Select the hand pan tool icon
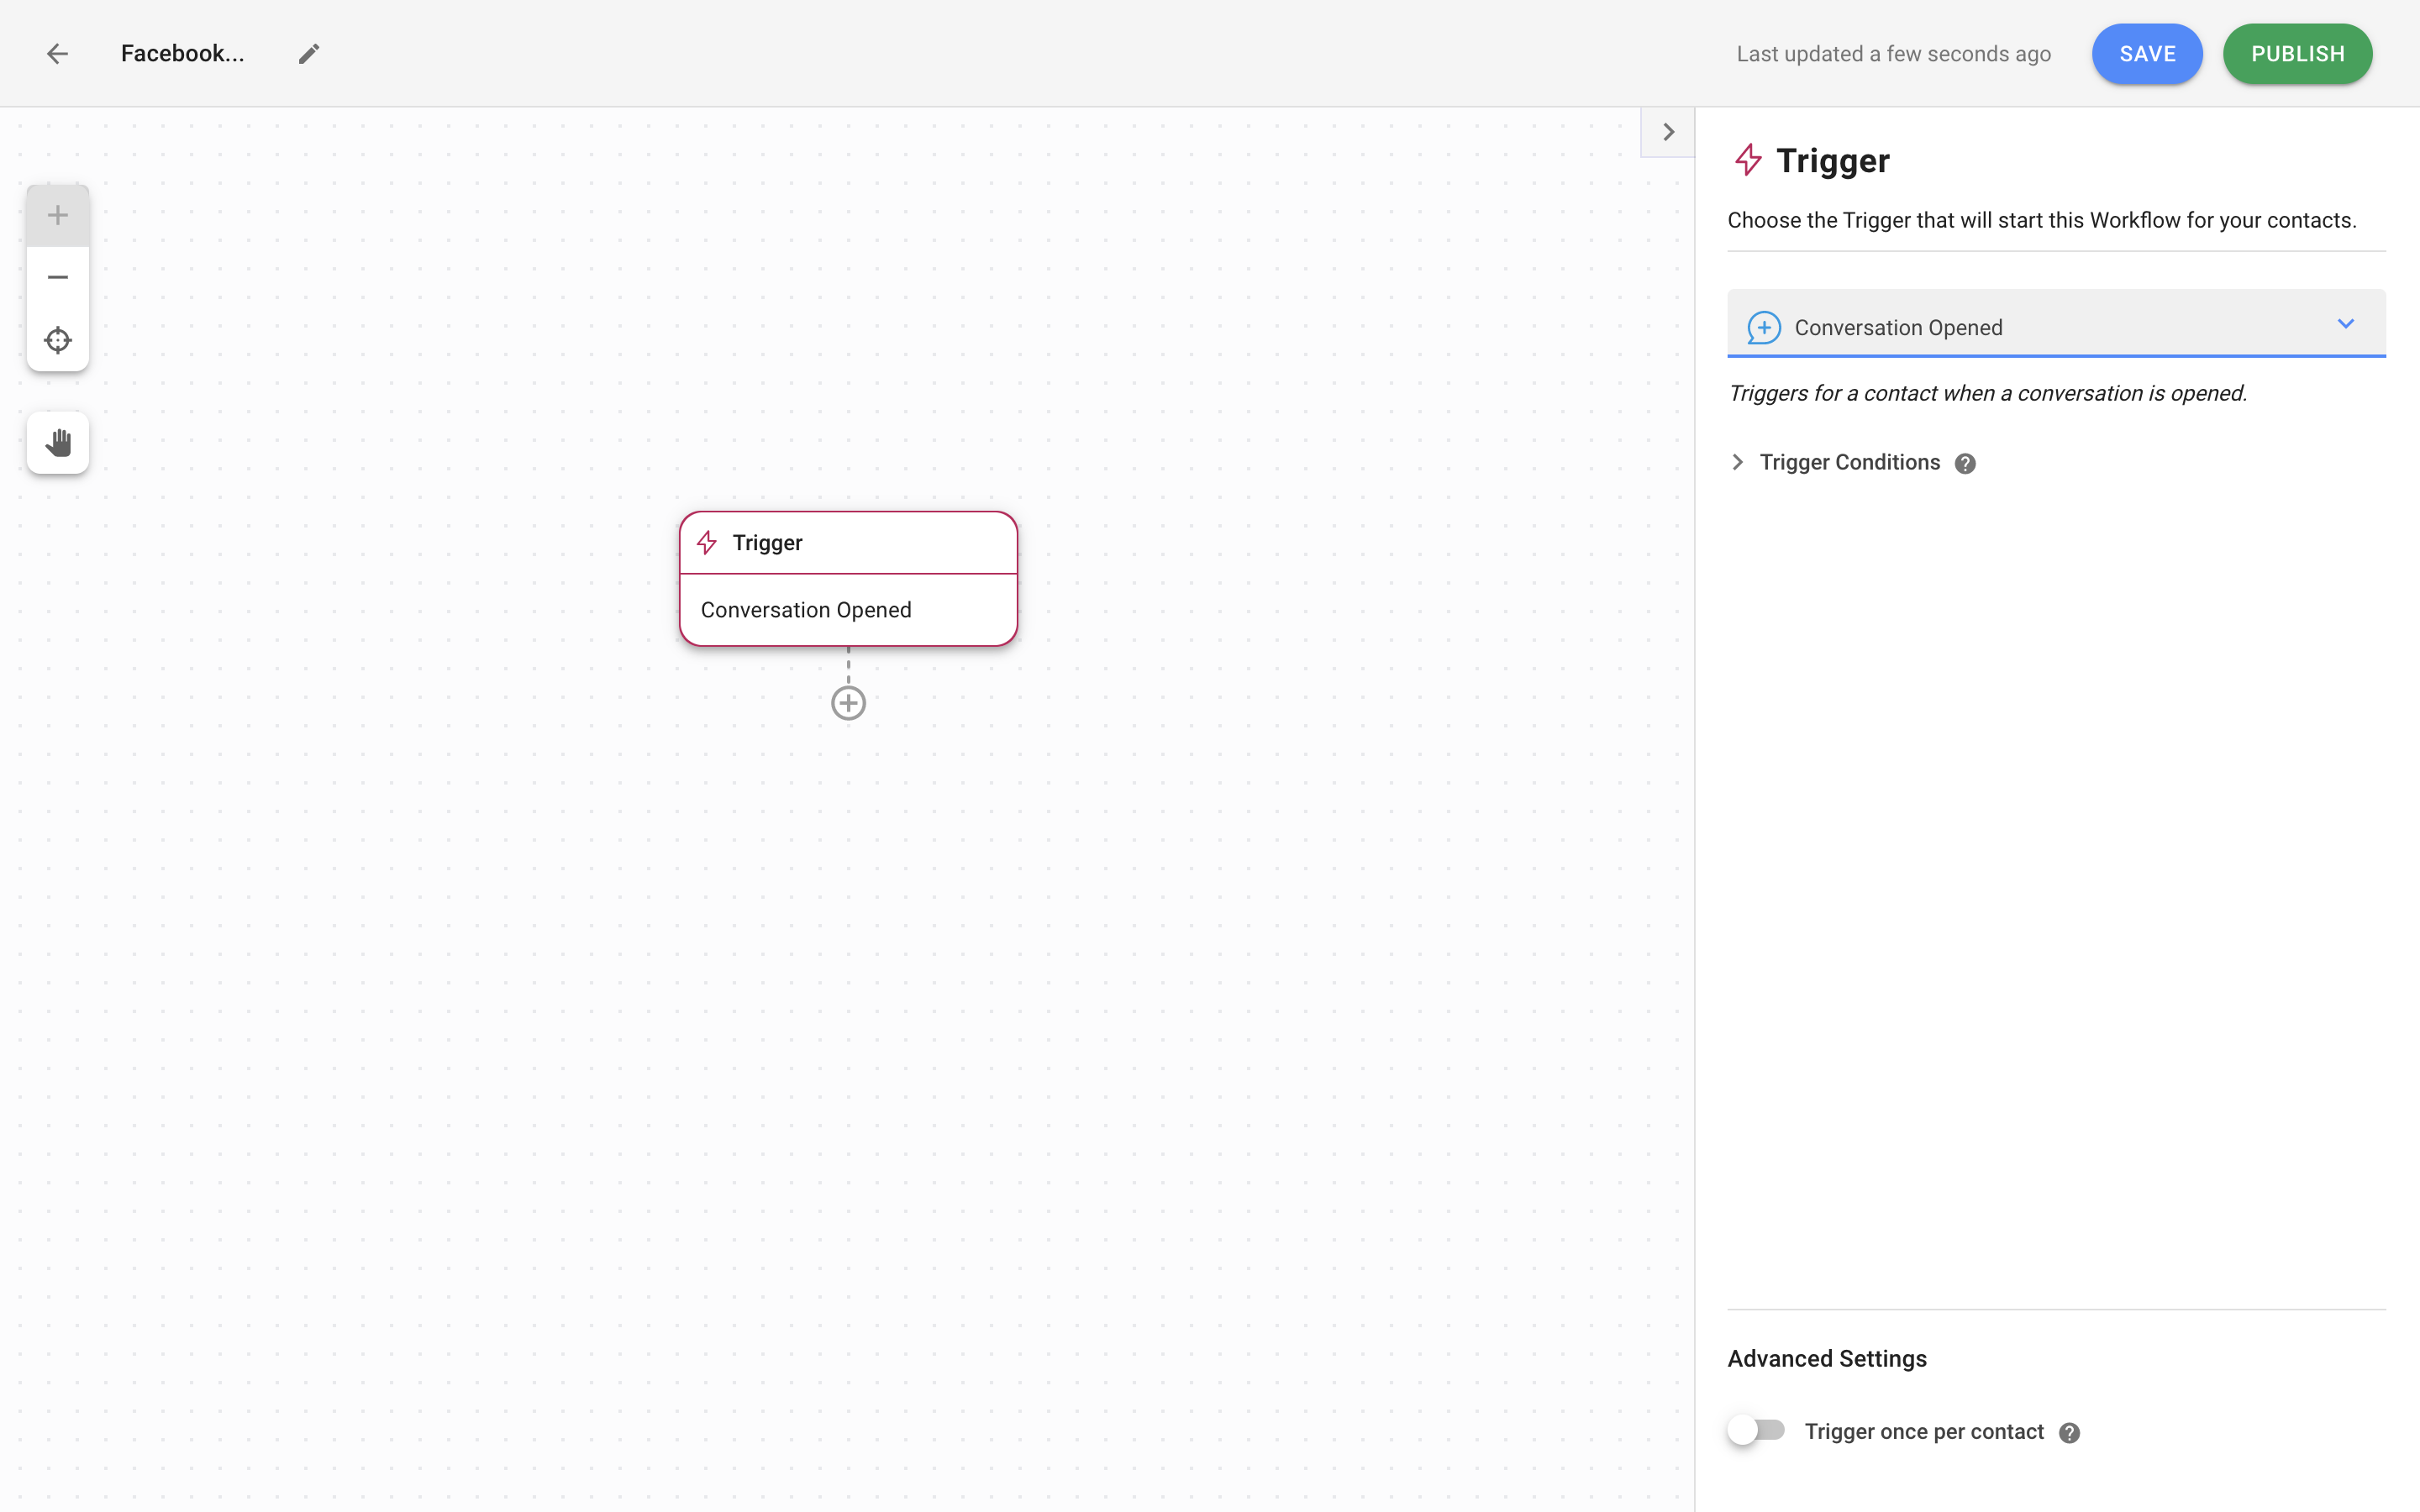Image resolution: width=2420 pixels, height=1512 pixels. (x=57, y=443)
